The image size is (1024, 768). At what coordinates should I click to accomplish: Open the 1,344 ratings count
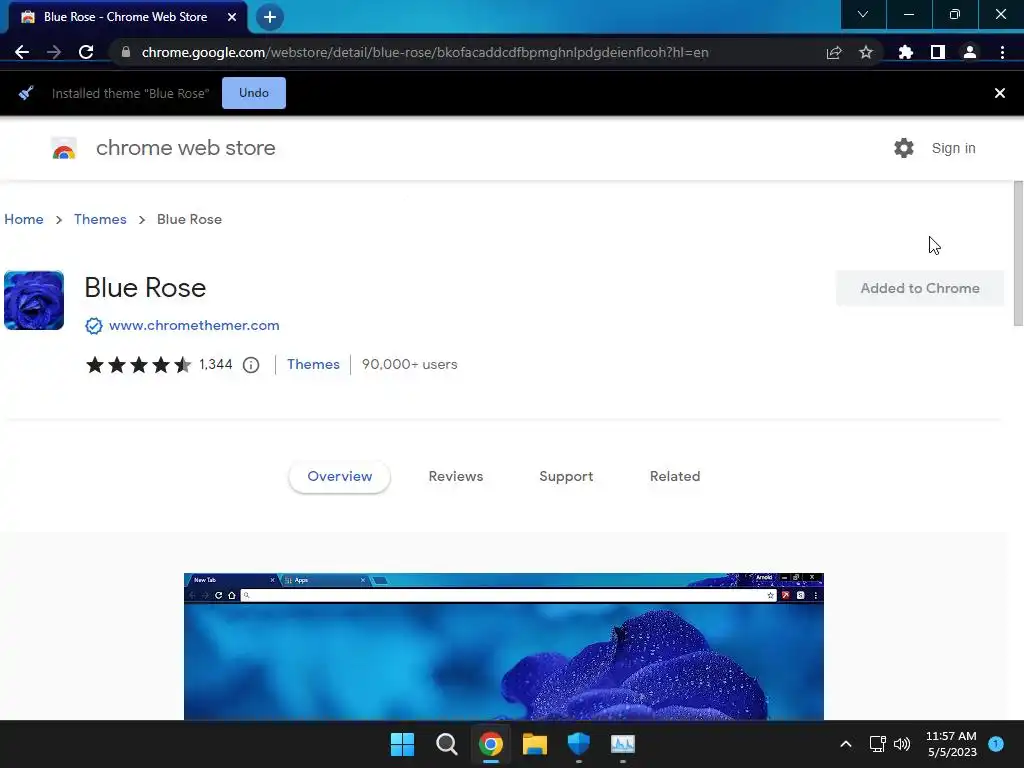click(x=216, y=364)
